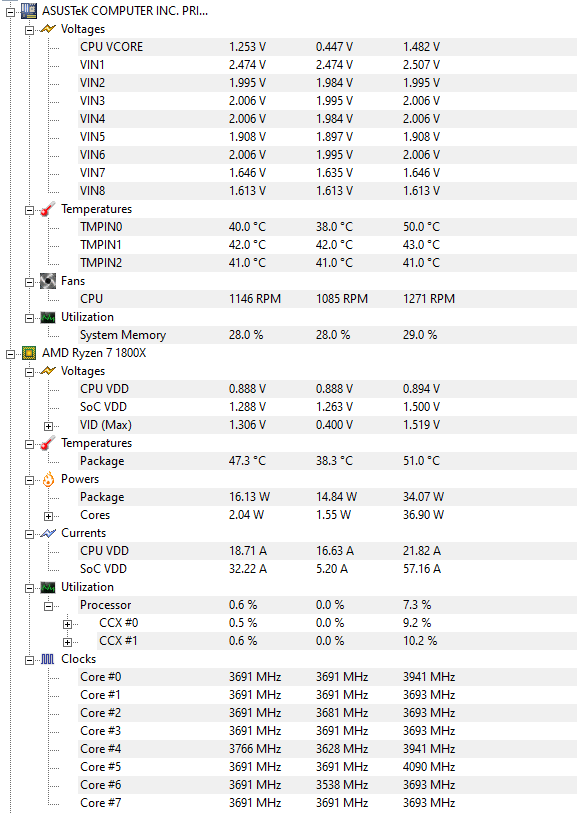The height and width of the screenshot is (813, 578).
Task: Click the motherboard Voltages lightning icon
Action: click(x=48, y=29)
